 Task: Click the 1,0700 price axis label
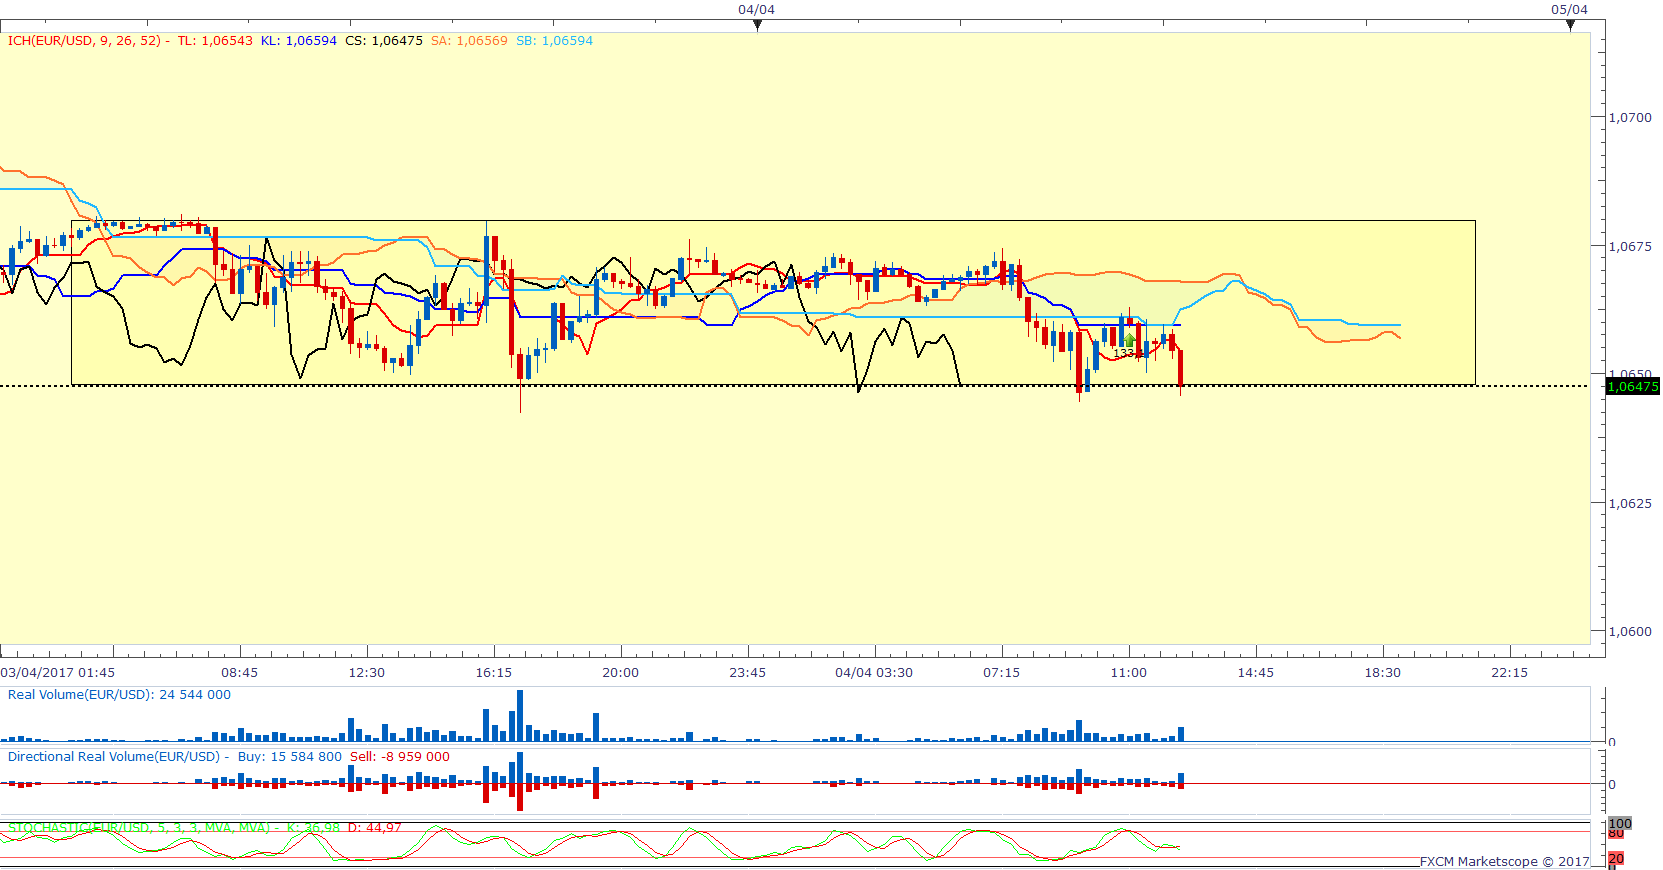pos(1630,117)
